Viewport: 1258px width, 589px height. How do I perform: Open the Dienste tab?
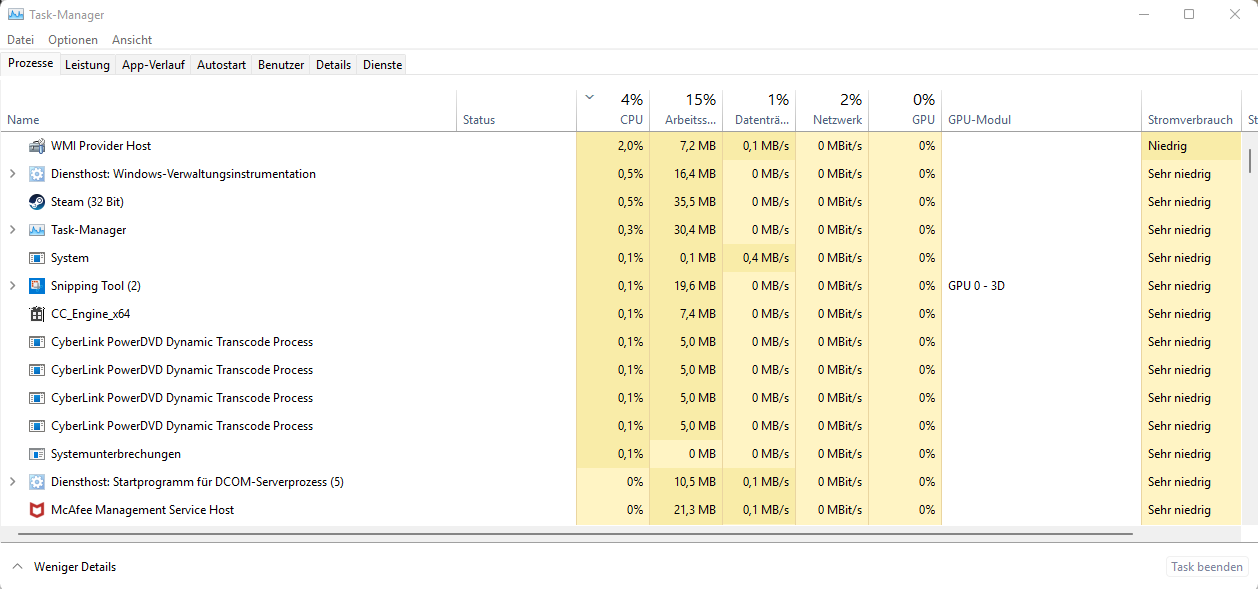click(382, 65)
